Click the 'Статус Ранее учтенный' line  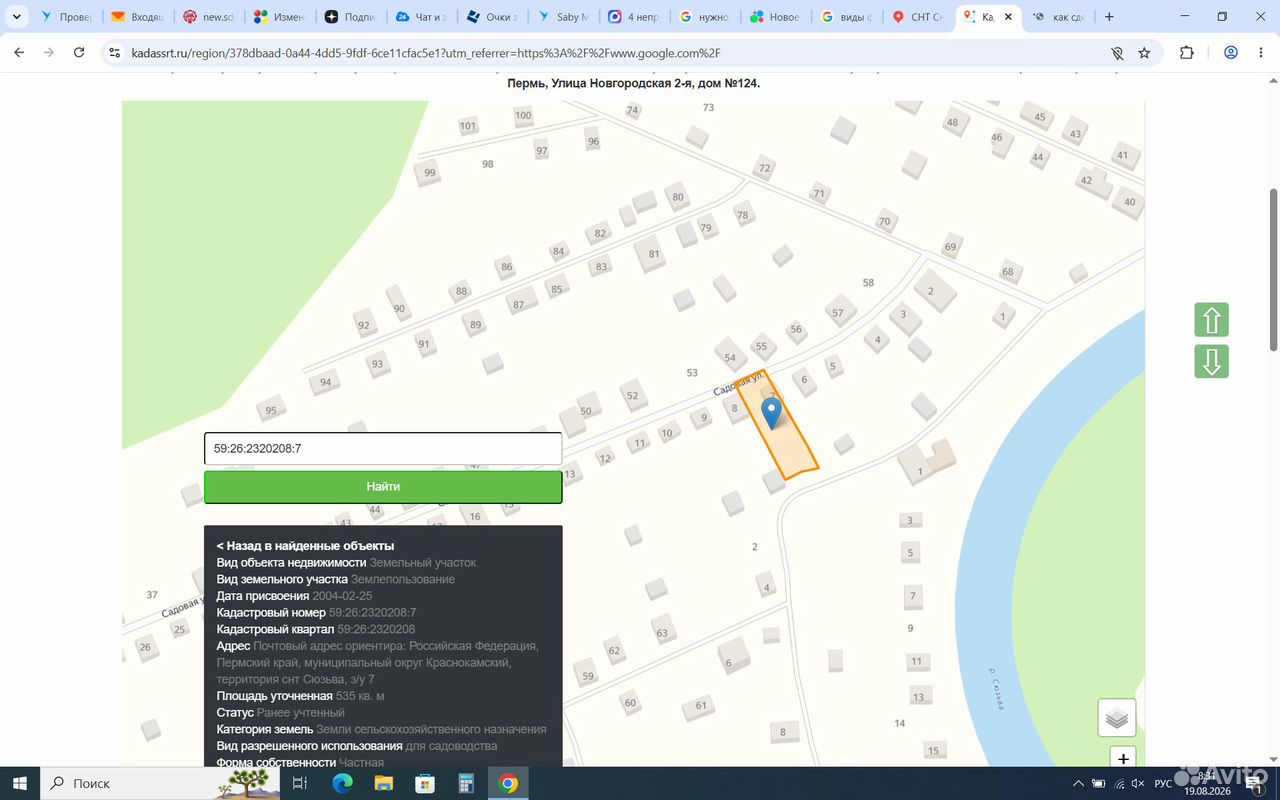(281, 713)
